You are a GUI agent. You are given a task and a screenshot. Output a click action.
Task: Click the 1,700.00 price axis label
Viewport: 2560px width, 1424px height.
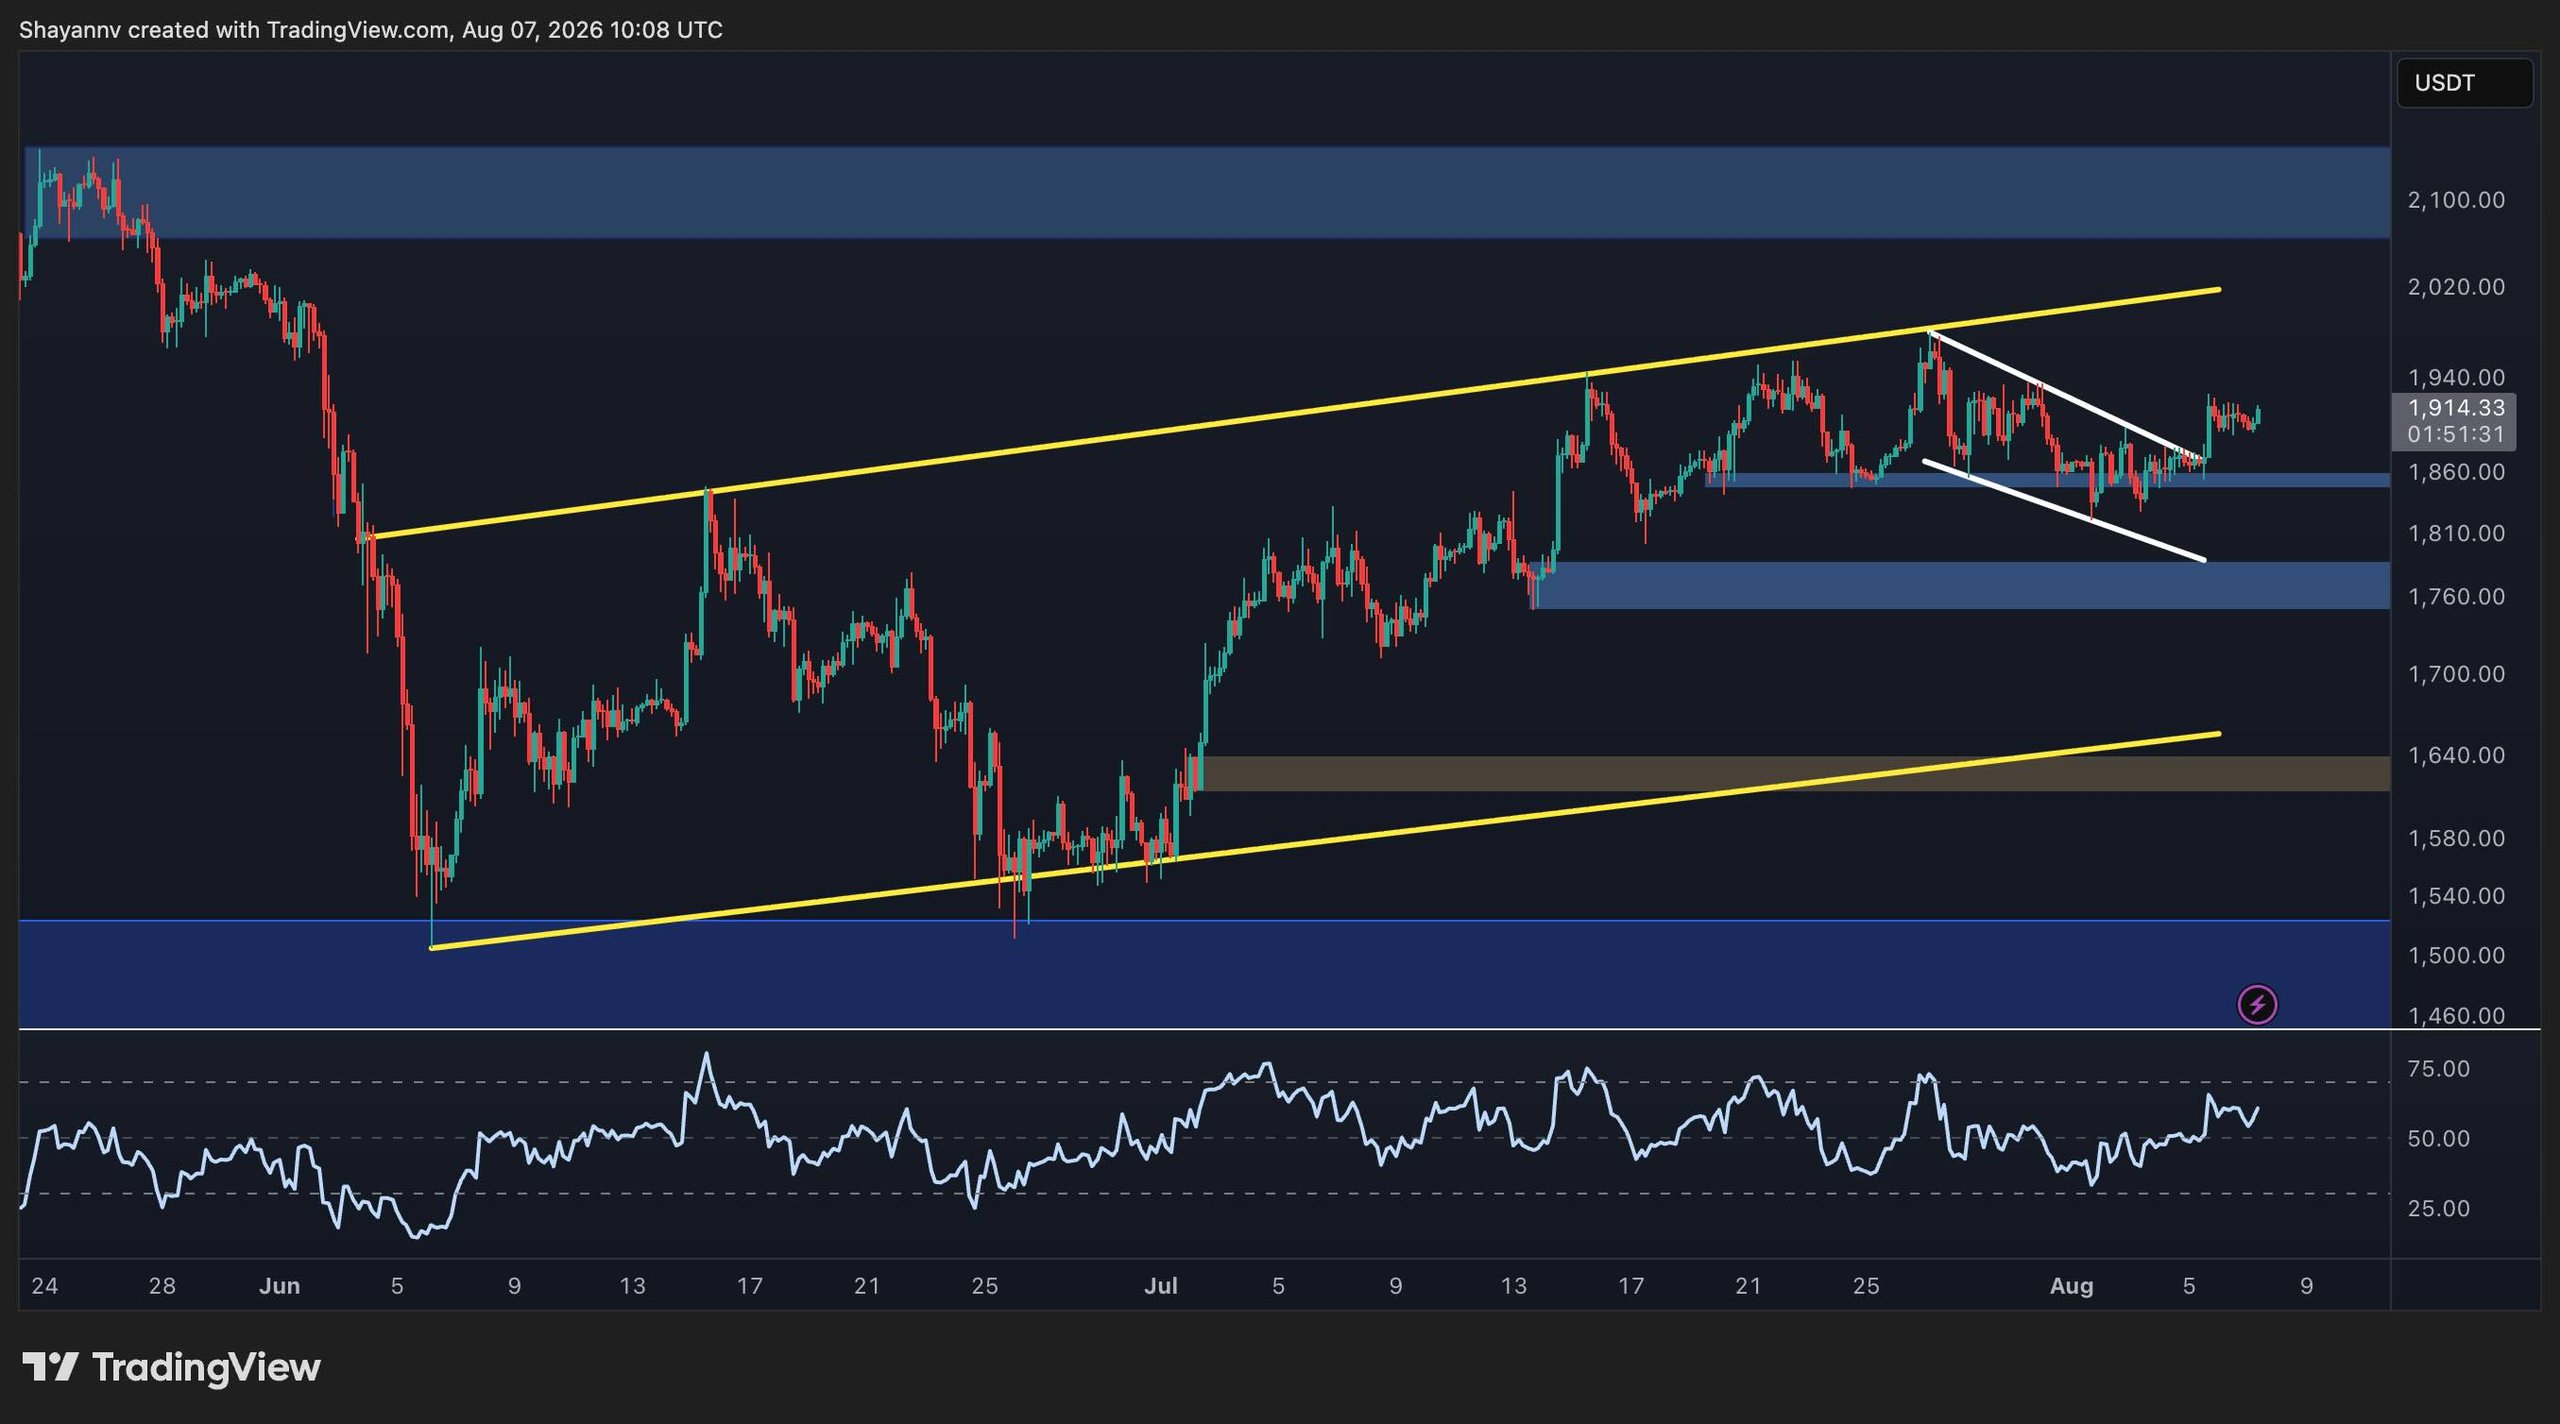(2456, 674)
